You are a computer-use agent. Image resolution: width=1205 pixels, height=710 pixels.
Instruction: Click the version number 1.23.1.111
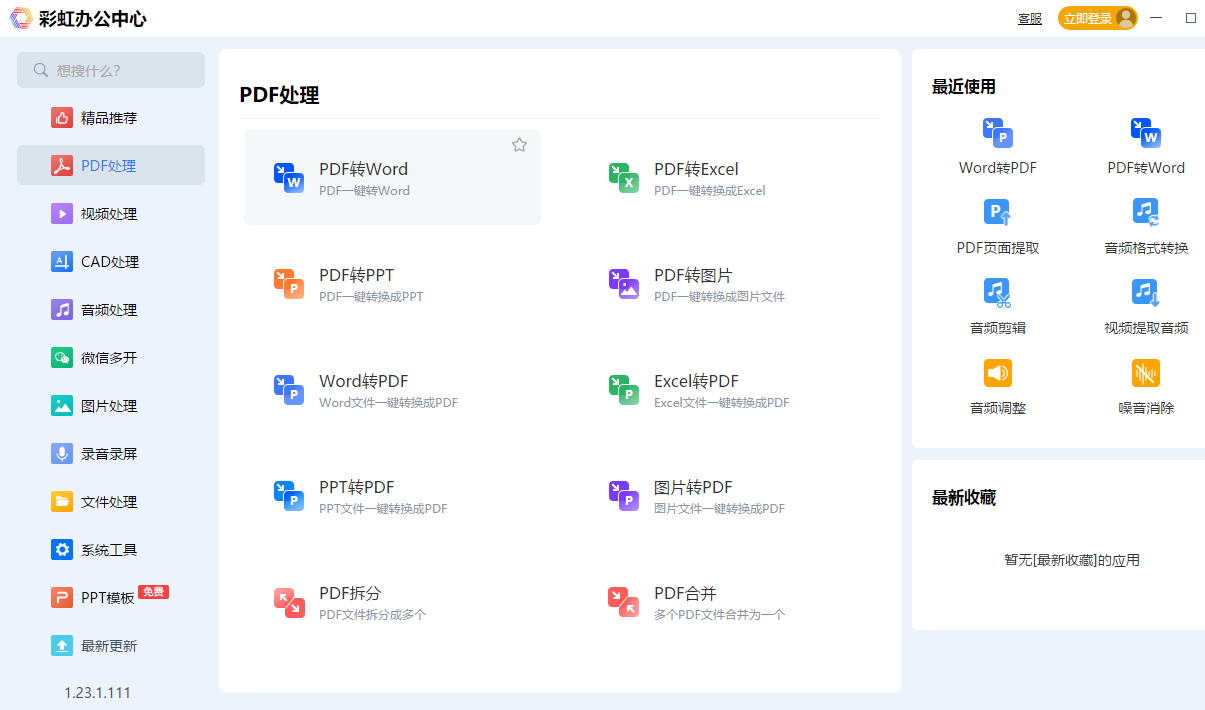(97, 693)
